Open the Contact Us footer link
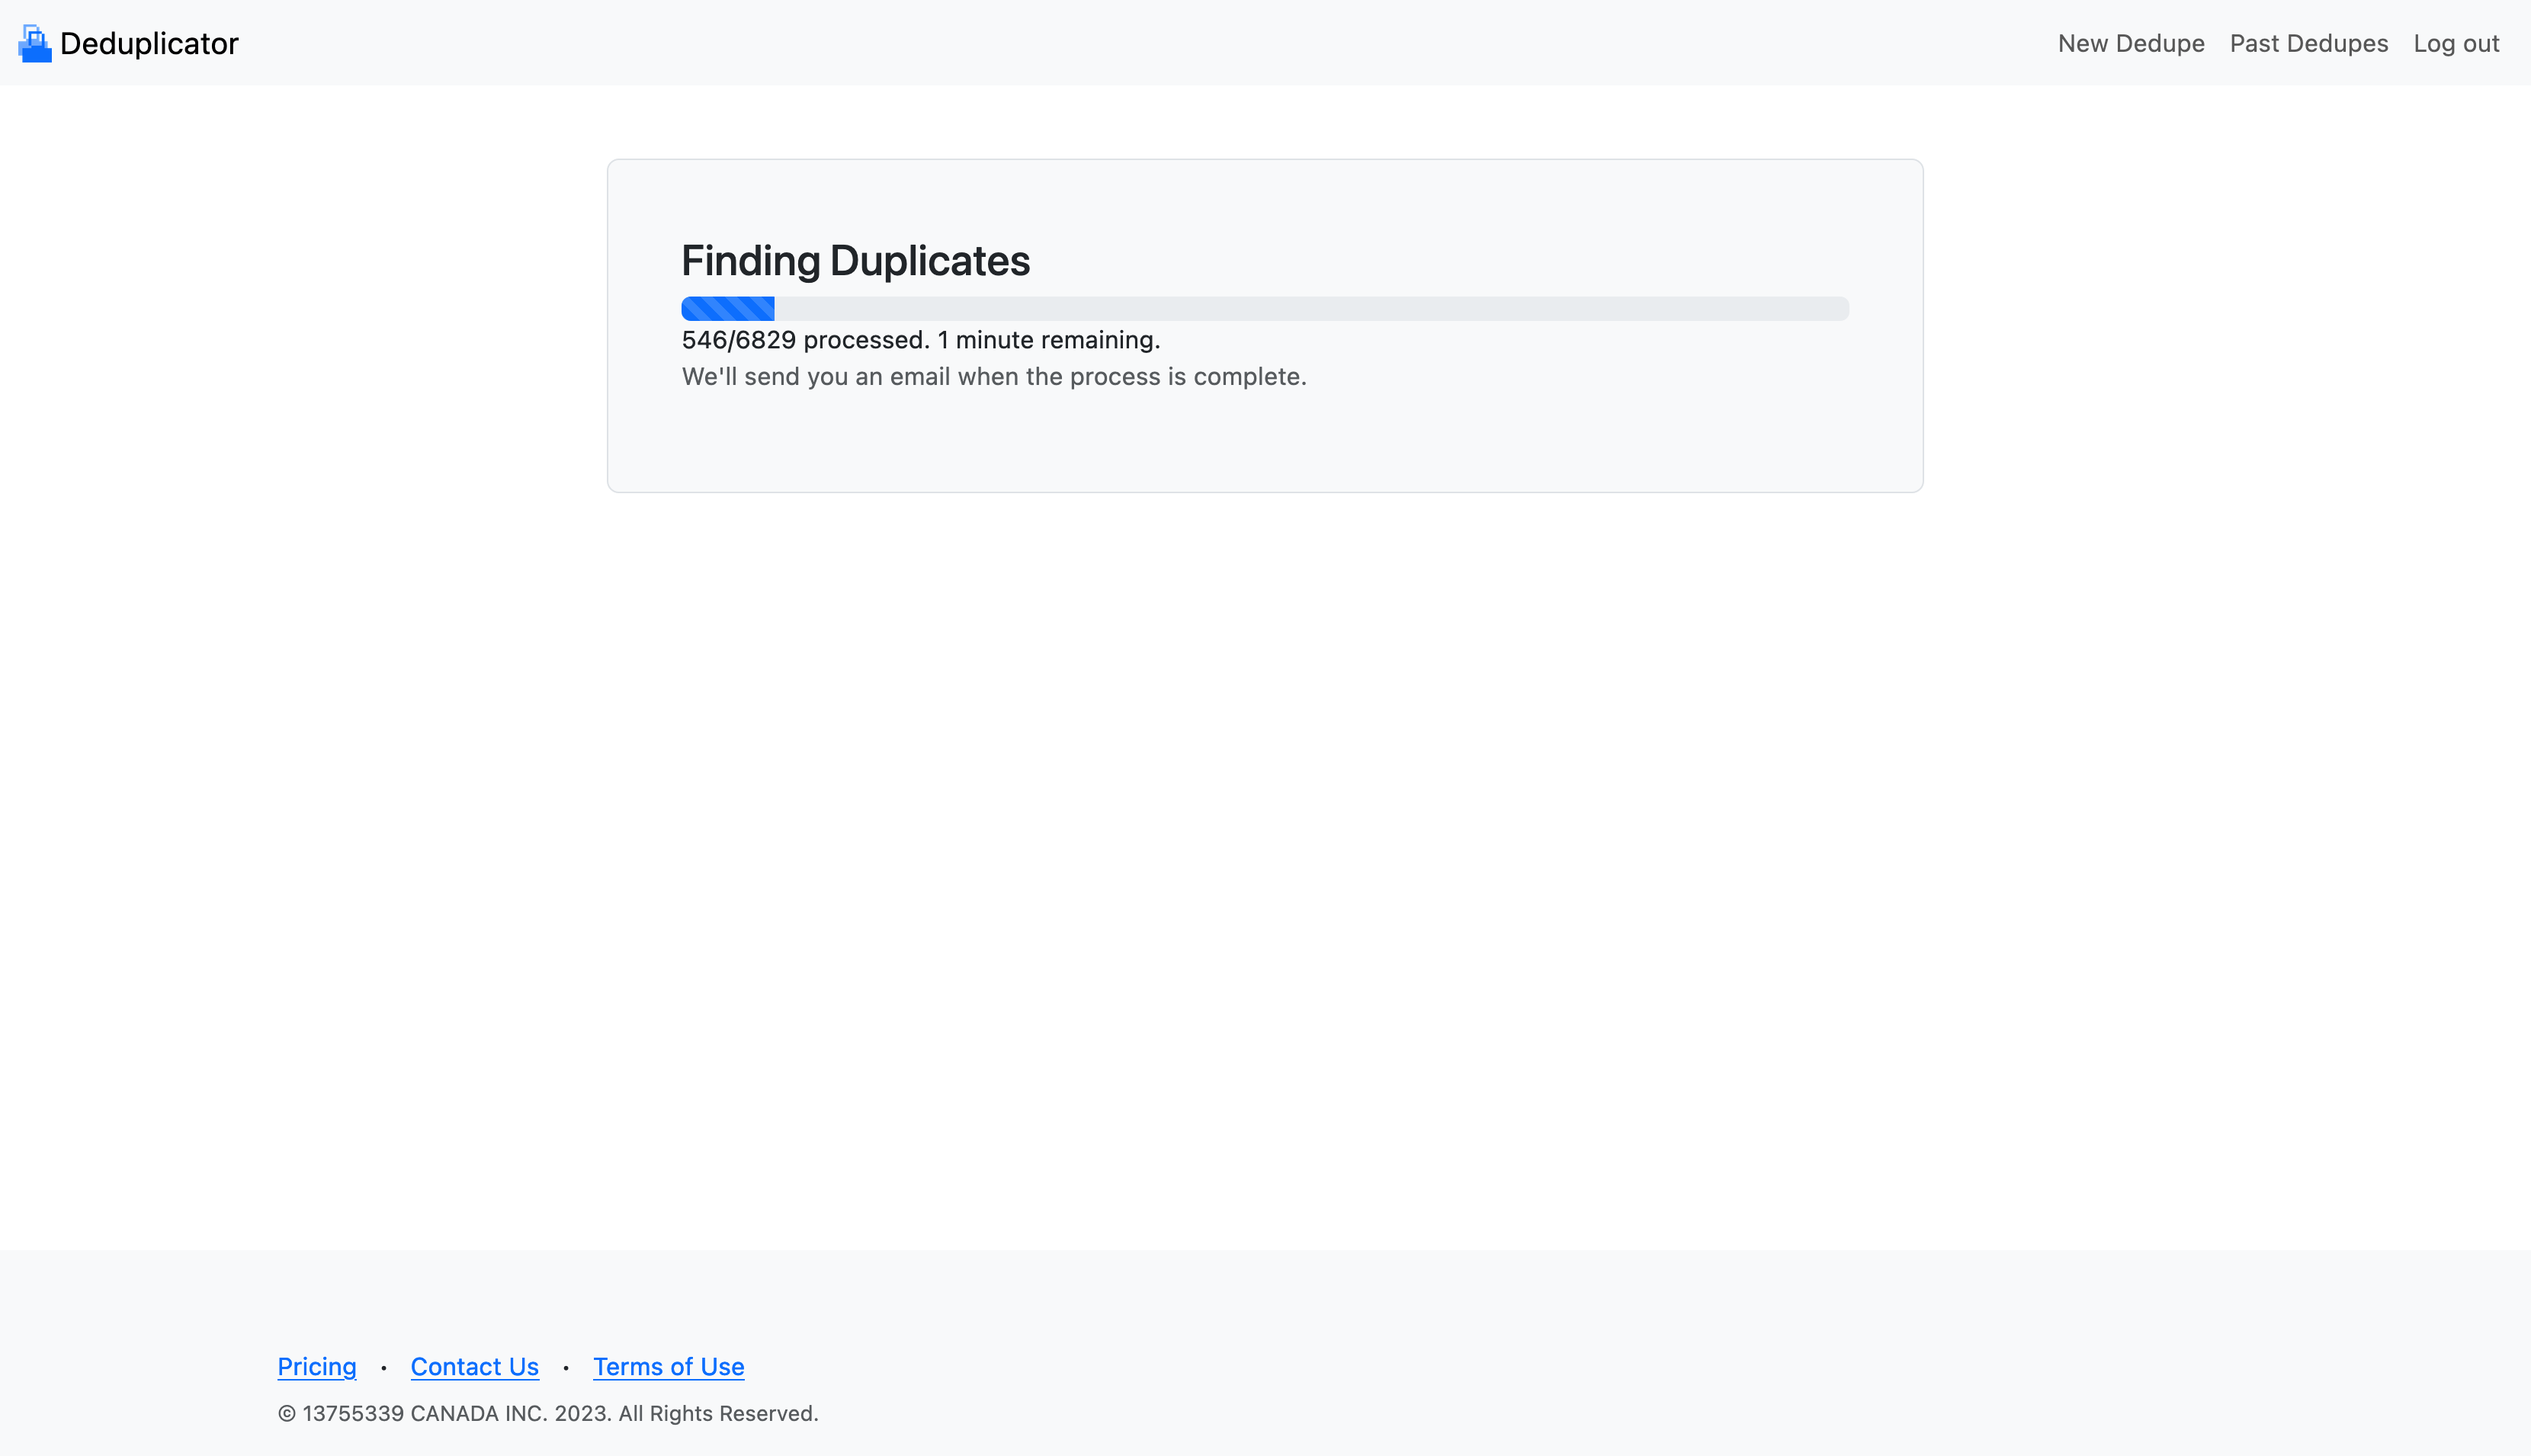2531x1456 pixels. [474, 1366]
